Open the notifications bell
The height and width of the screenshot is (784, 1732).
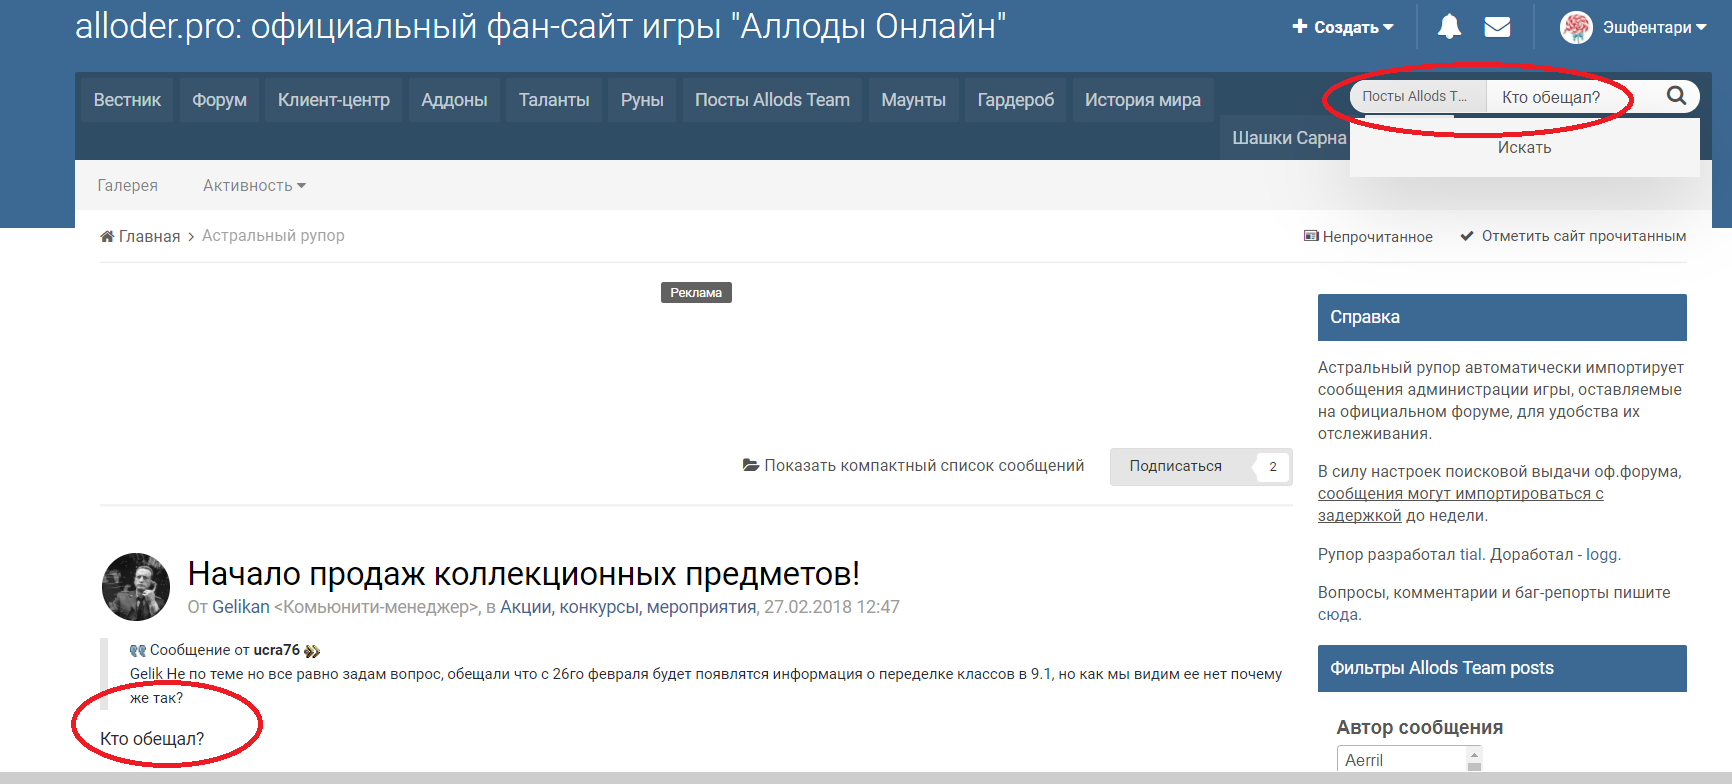click(1449, 27)
